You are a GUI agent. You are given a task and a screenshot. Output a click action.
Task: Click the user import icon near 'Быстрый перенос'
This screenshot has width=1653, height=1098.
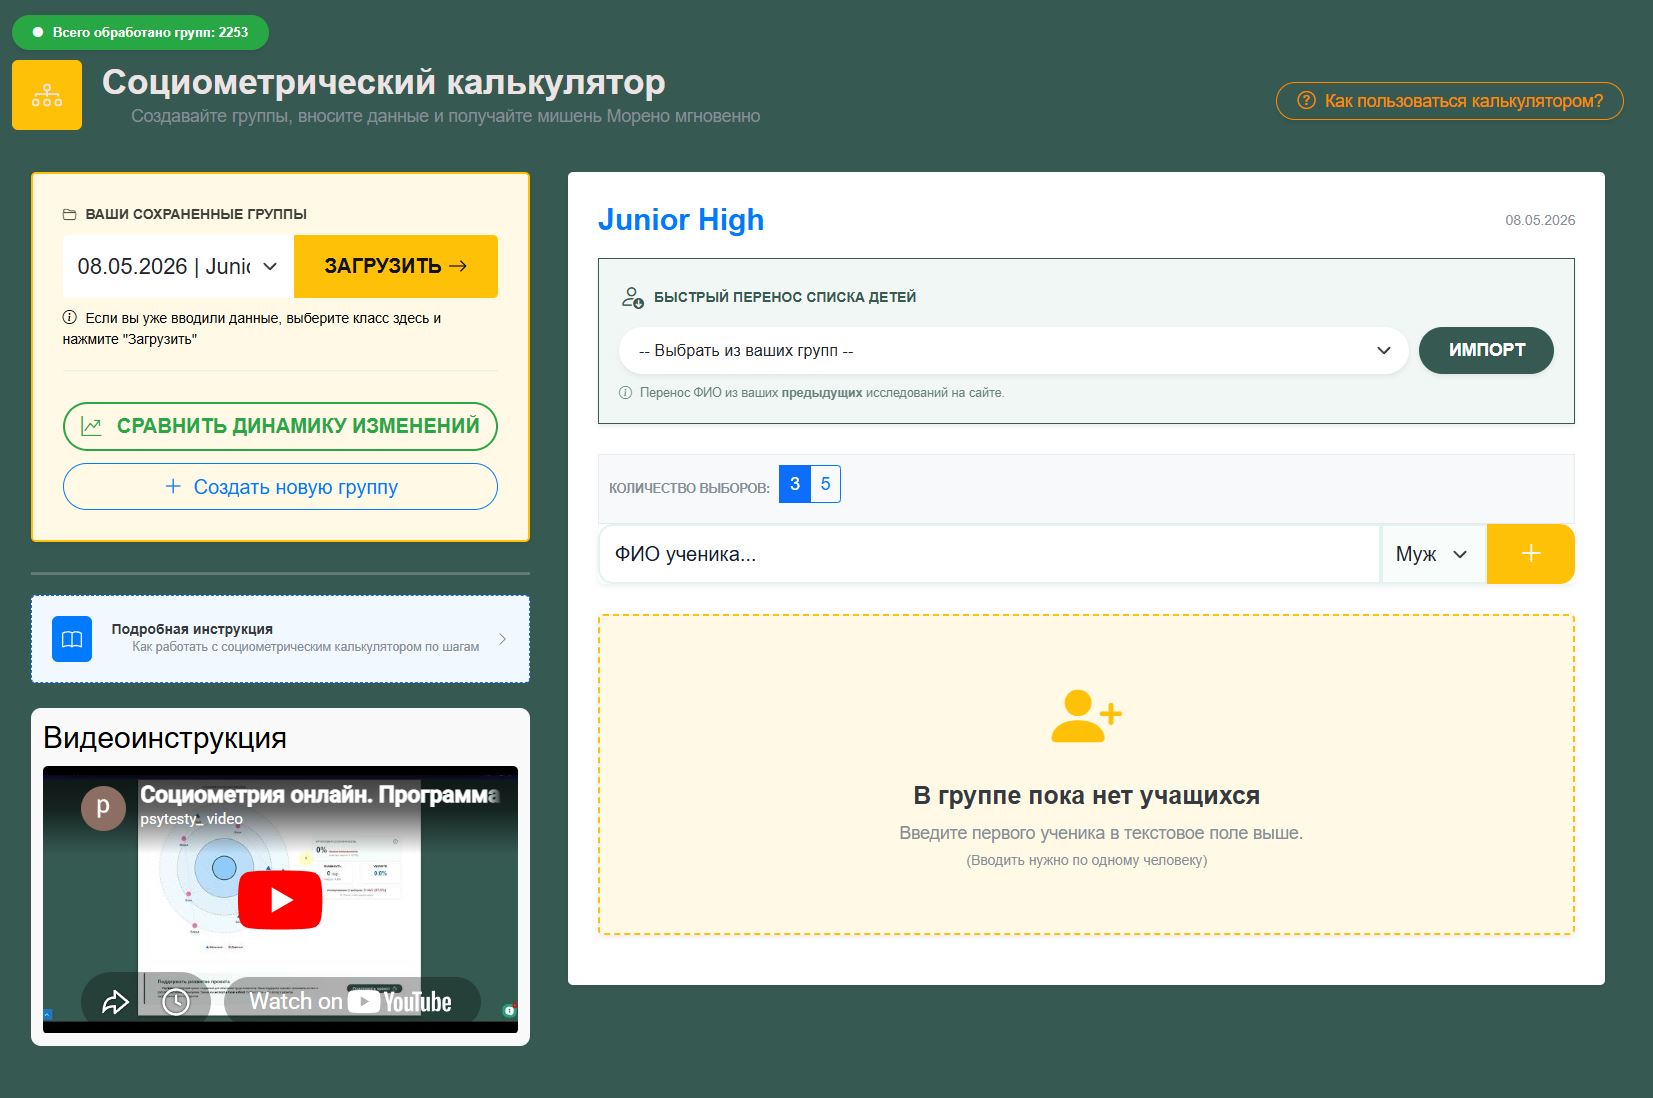coord(632,297)
